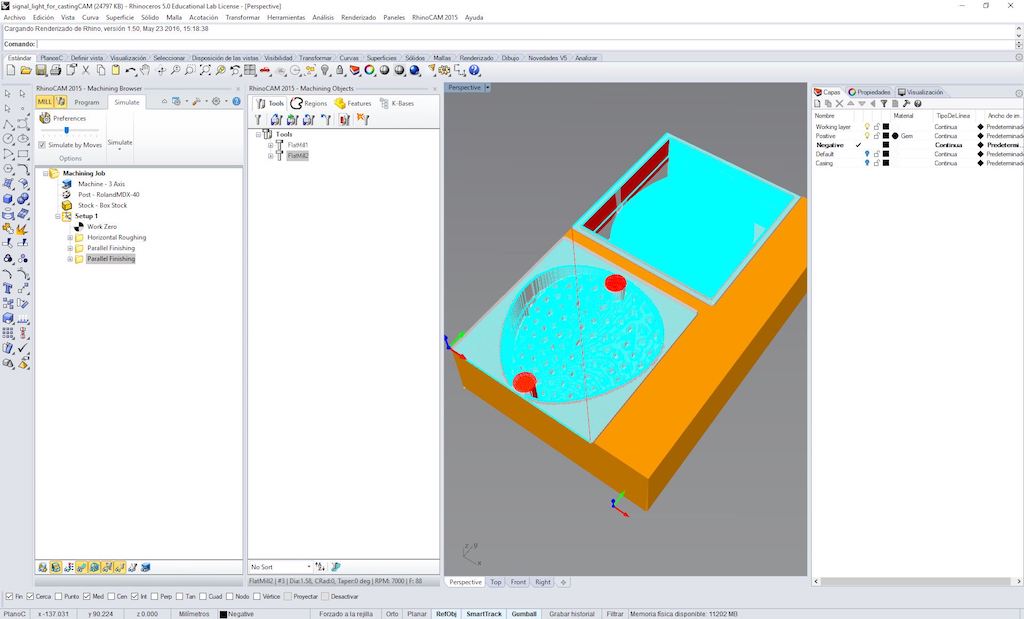The image size is (1024, 619).
Task: Click the Positive layer black color swatch
Action: point(886,136)
